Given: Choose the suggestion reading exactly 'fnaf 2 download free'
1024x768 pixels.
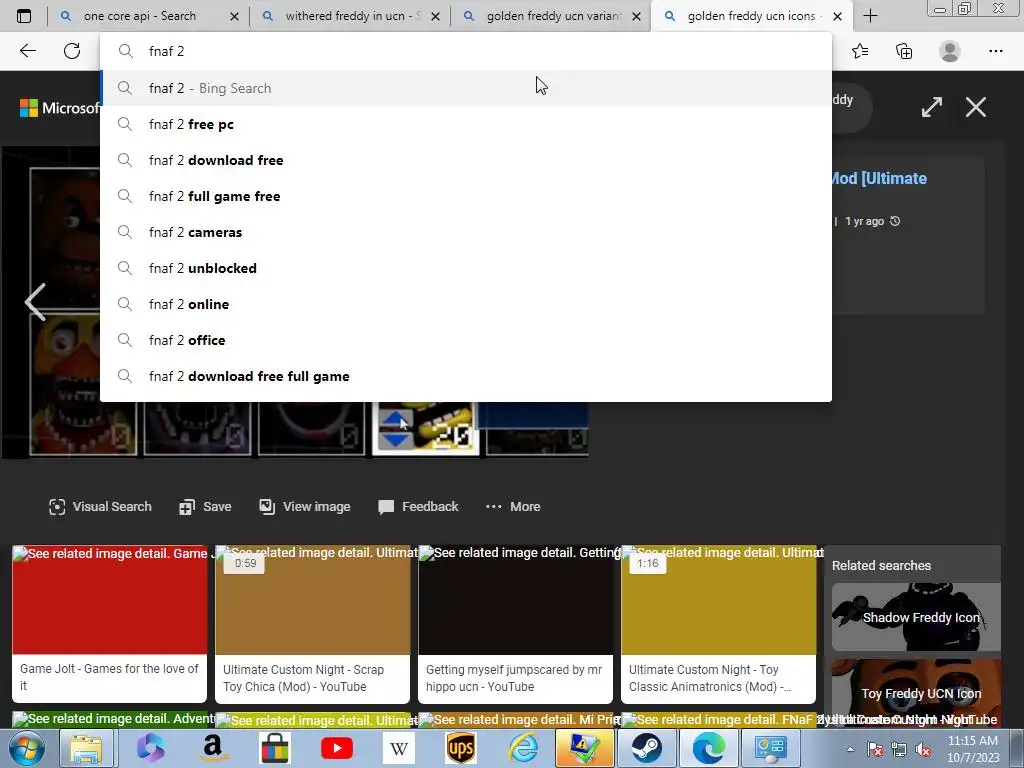Looking at the screenshot, I should (466, 160).
